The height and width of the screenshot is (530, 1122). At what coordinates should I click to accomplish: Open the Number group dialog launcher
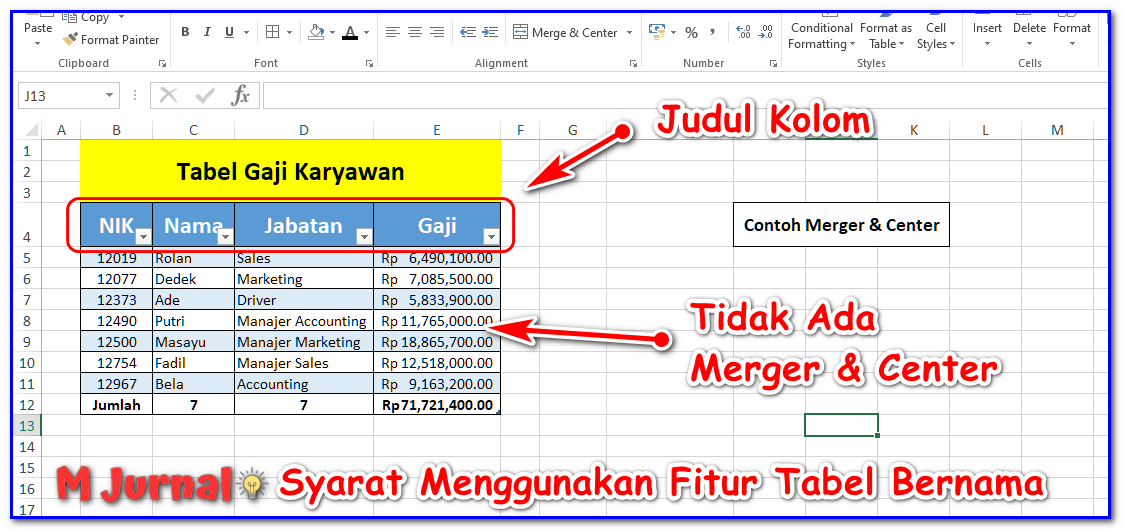pyautogui.click(x=773, y=64)
